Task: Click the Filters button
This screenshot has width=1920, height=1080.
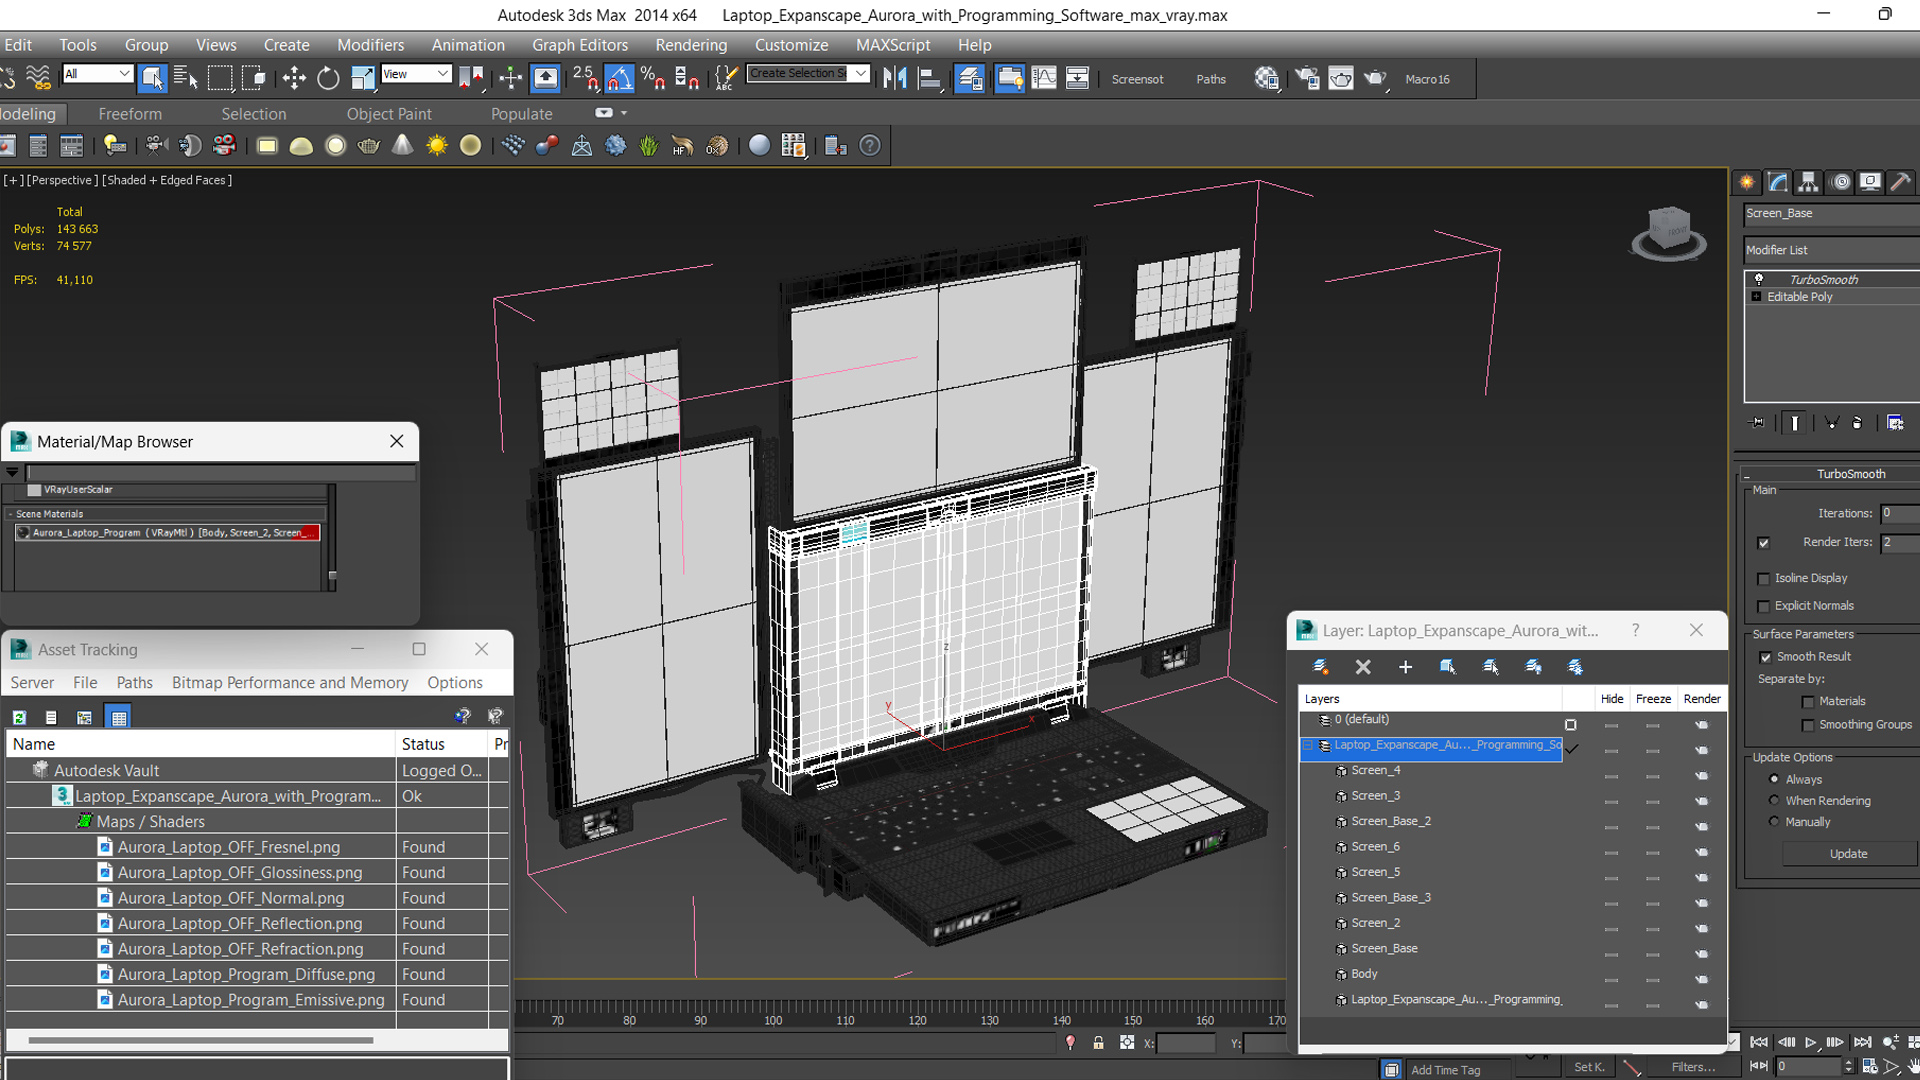Action: click(x=1692, y=1067)
